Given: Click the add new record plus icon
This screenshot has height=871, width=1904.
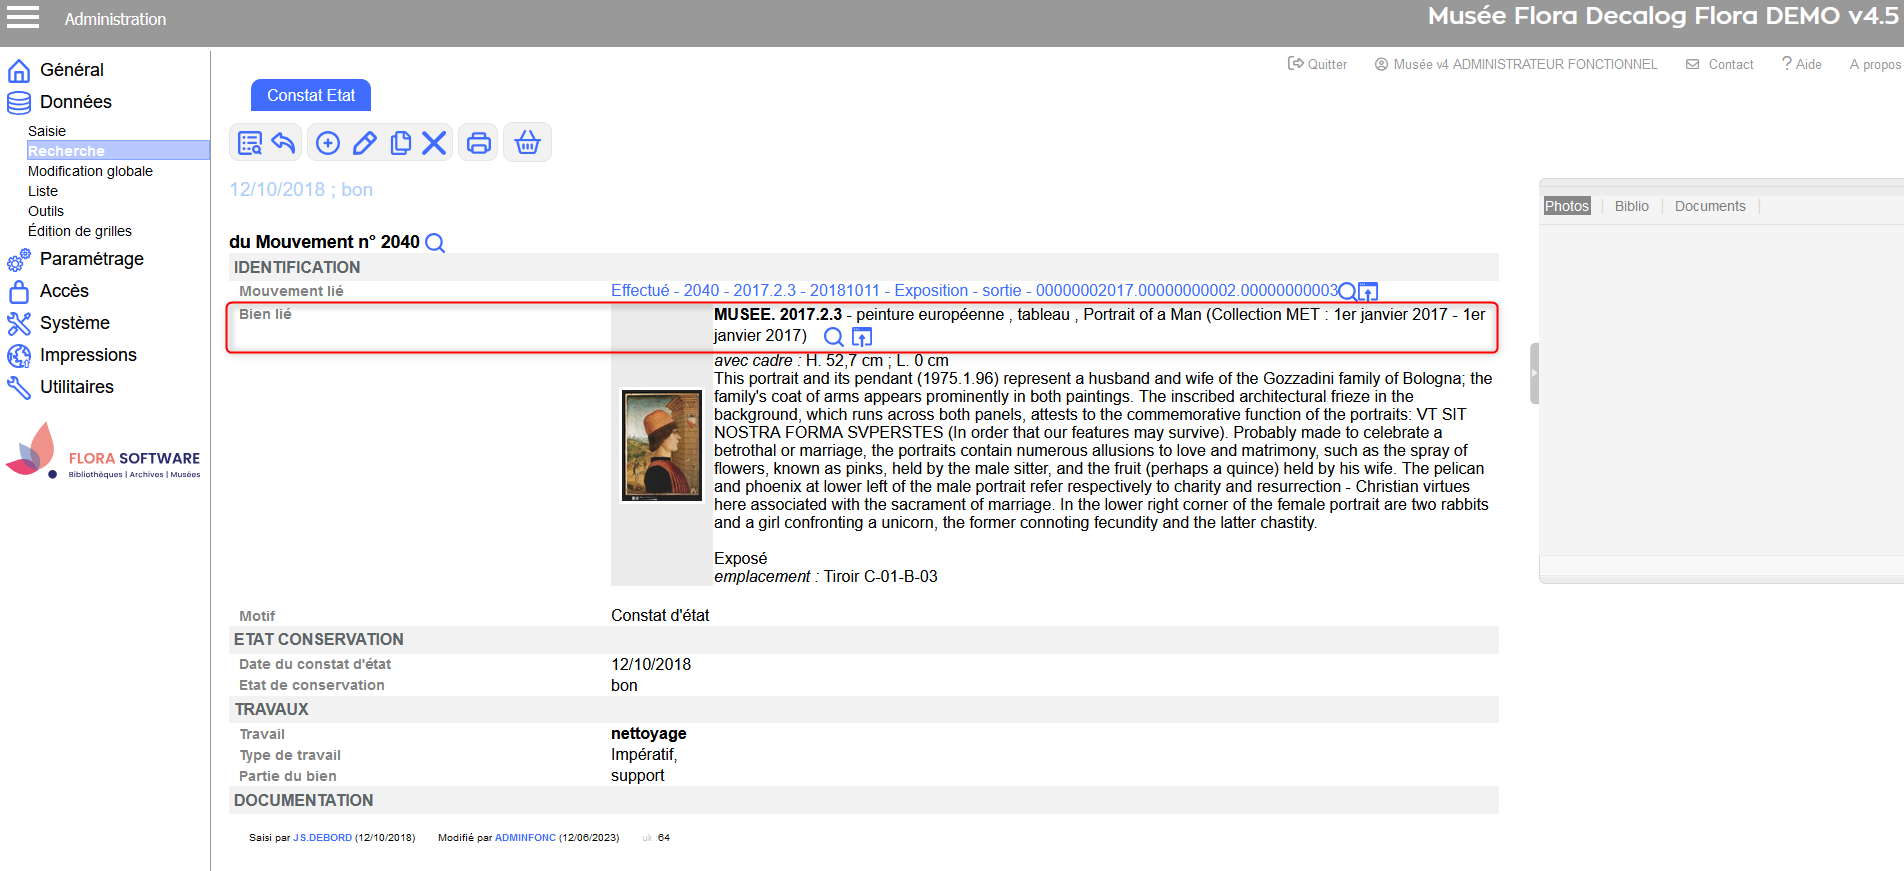Looking at the screenshot, I should click(x=328, y=143).
